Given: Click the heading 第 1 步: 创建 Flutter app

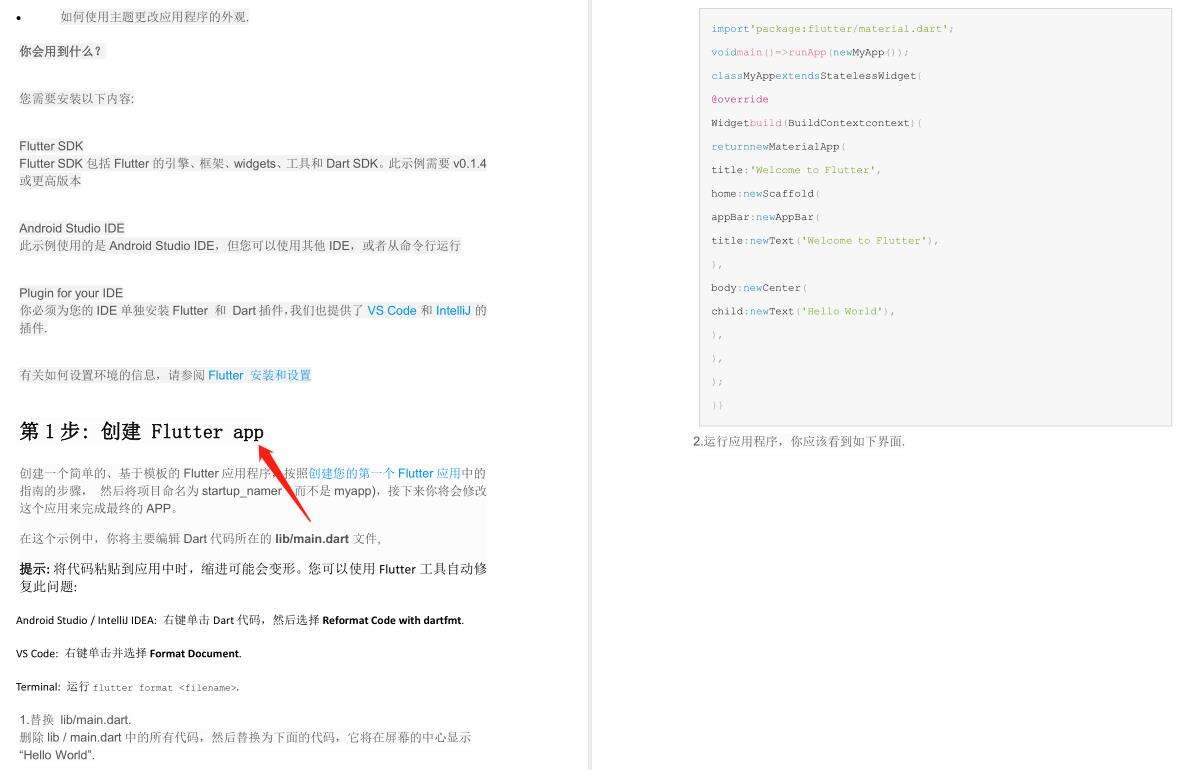Looking at the screenshot, I should (x=140, y=431).
